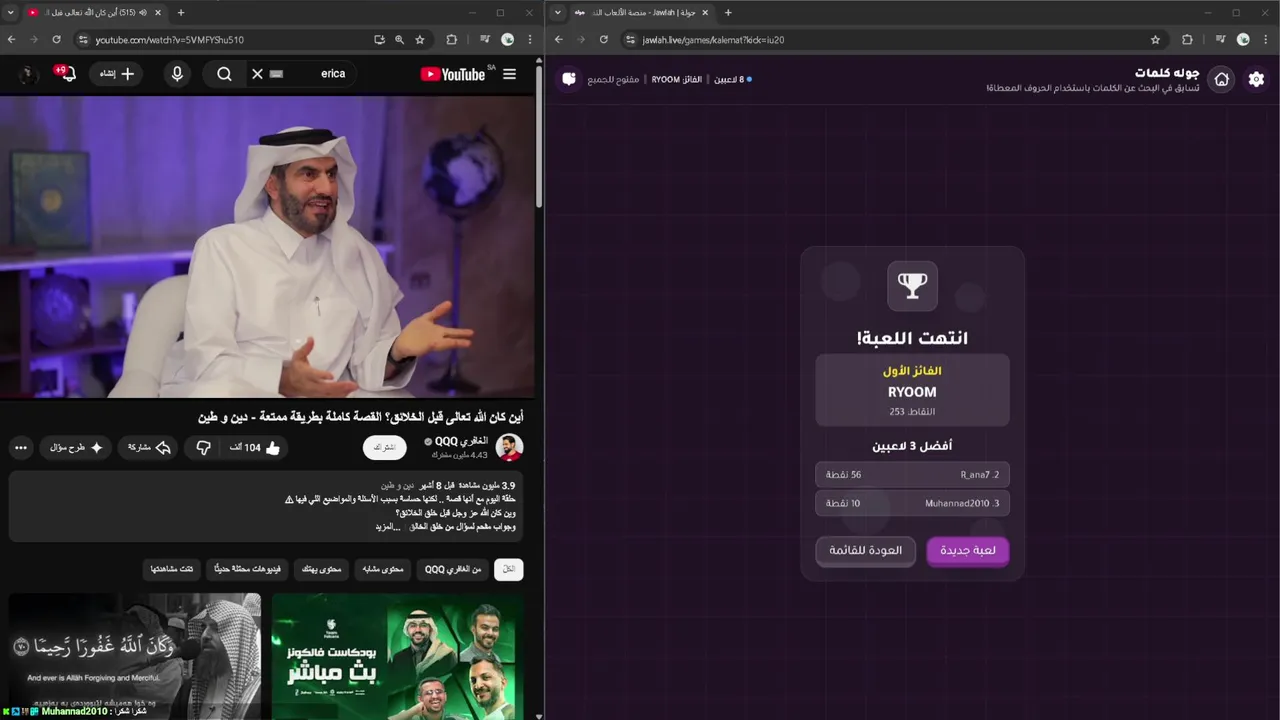Click the trophy icon in game-over card

(912, 286)
